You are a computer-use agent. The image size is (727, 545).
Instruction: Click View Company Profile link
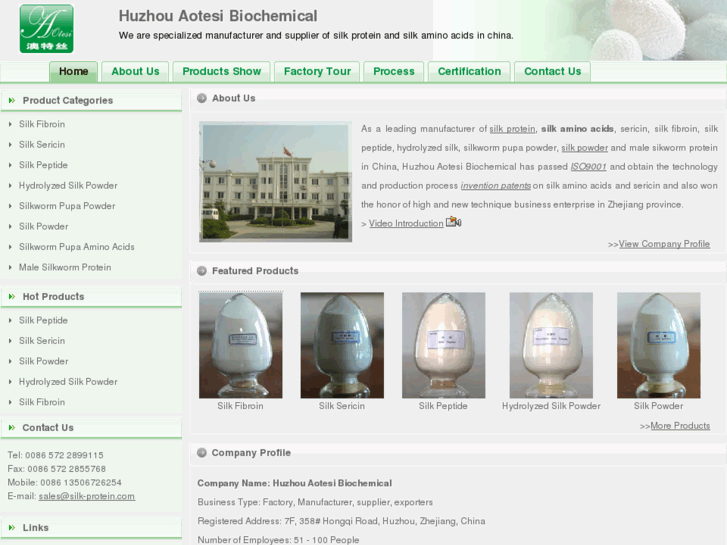tap(664, 244)
